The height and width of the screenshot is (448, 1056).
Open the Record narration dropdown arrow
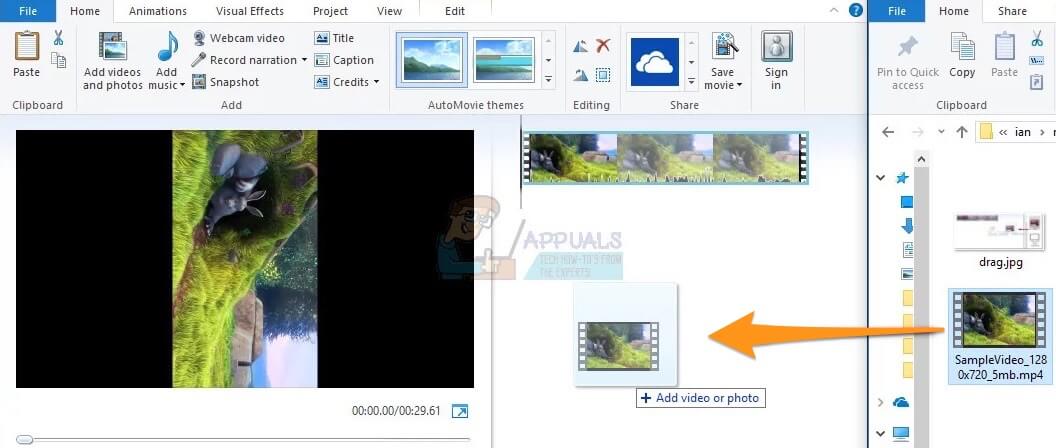pos(304,60)
